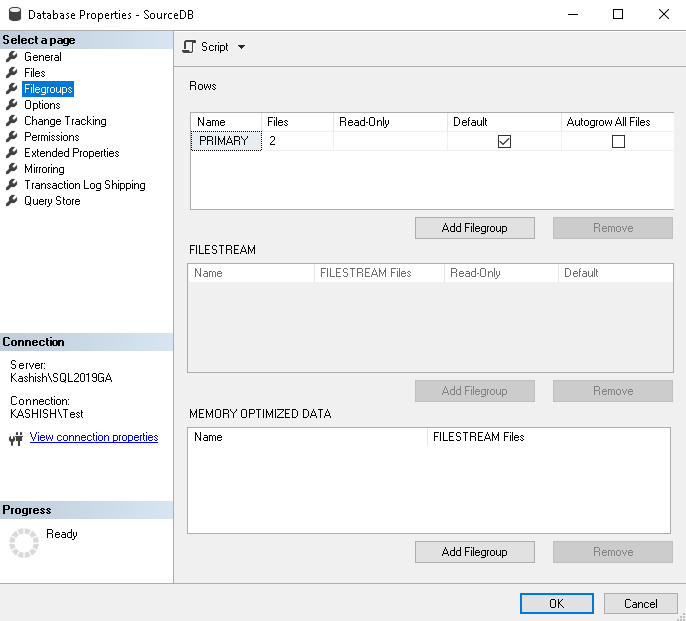Open View connection properties link
The width and height of the screenshot is (686, 621).
[x=94, y=437]
